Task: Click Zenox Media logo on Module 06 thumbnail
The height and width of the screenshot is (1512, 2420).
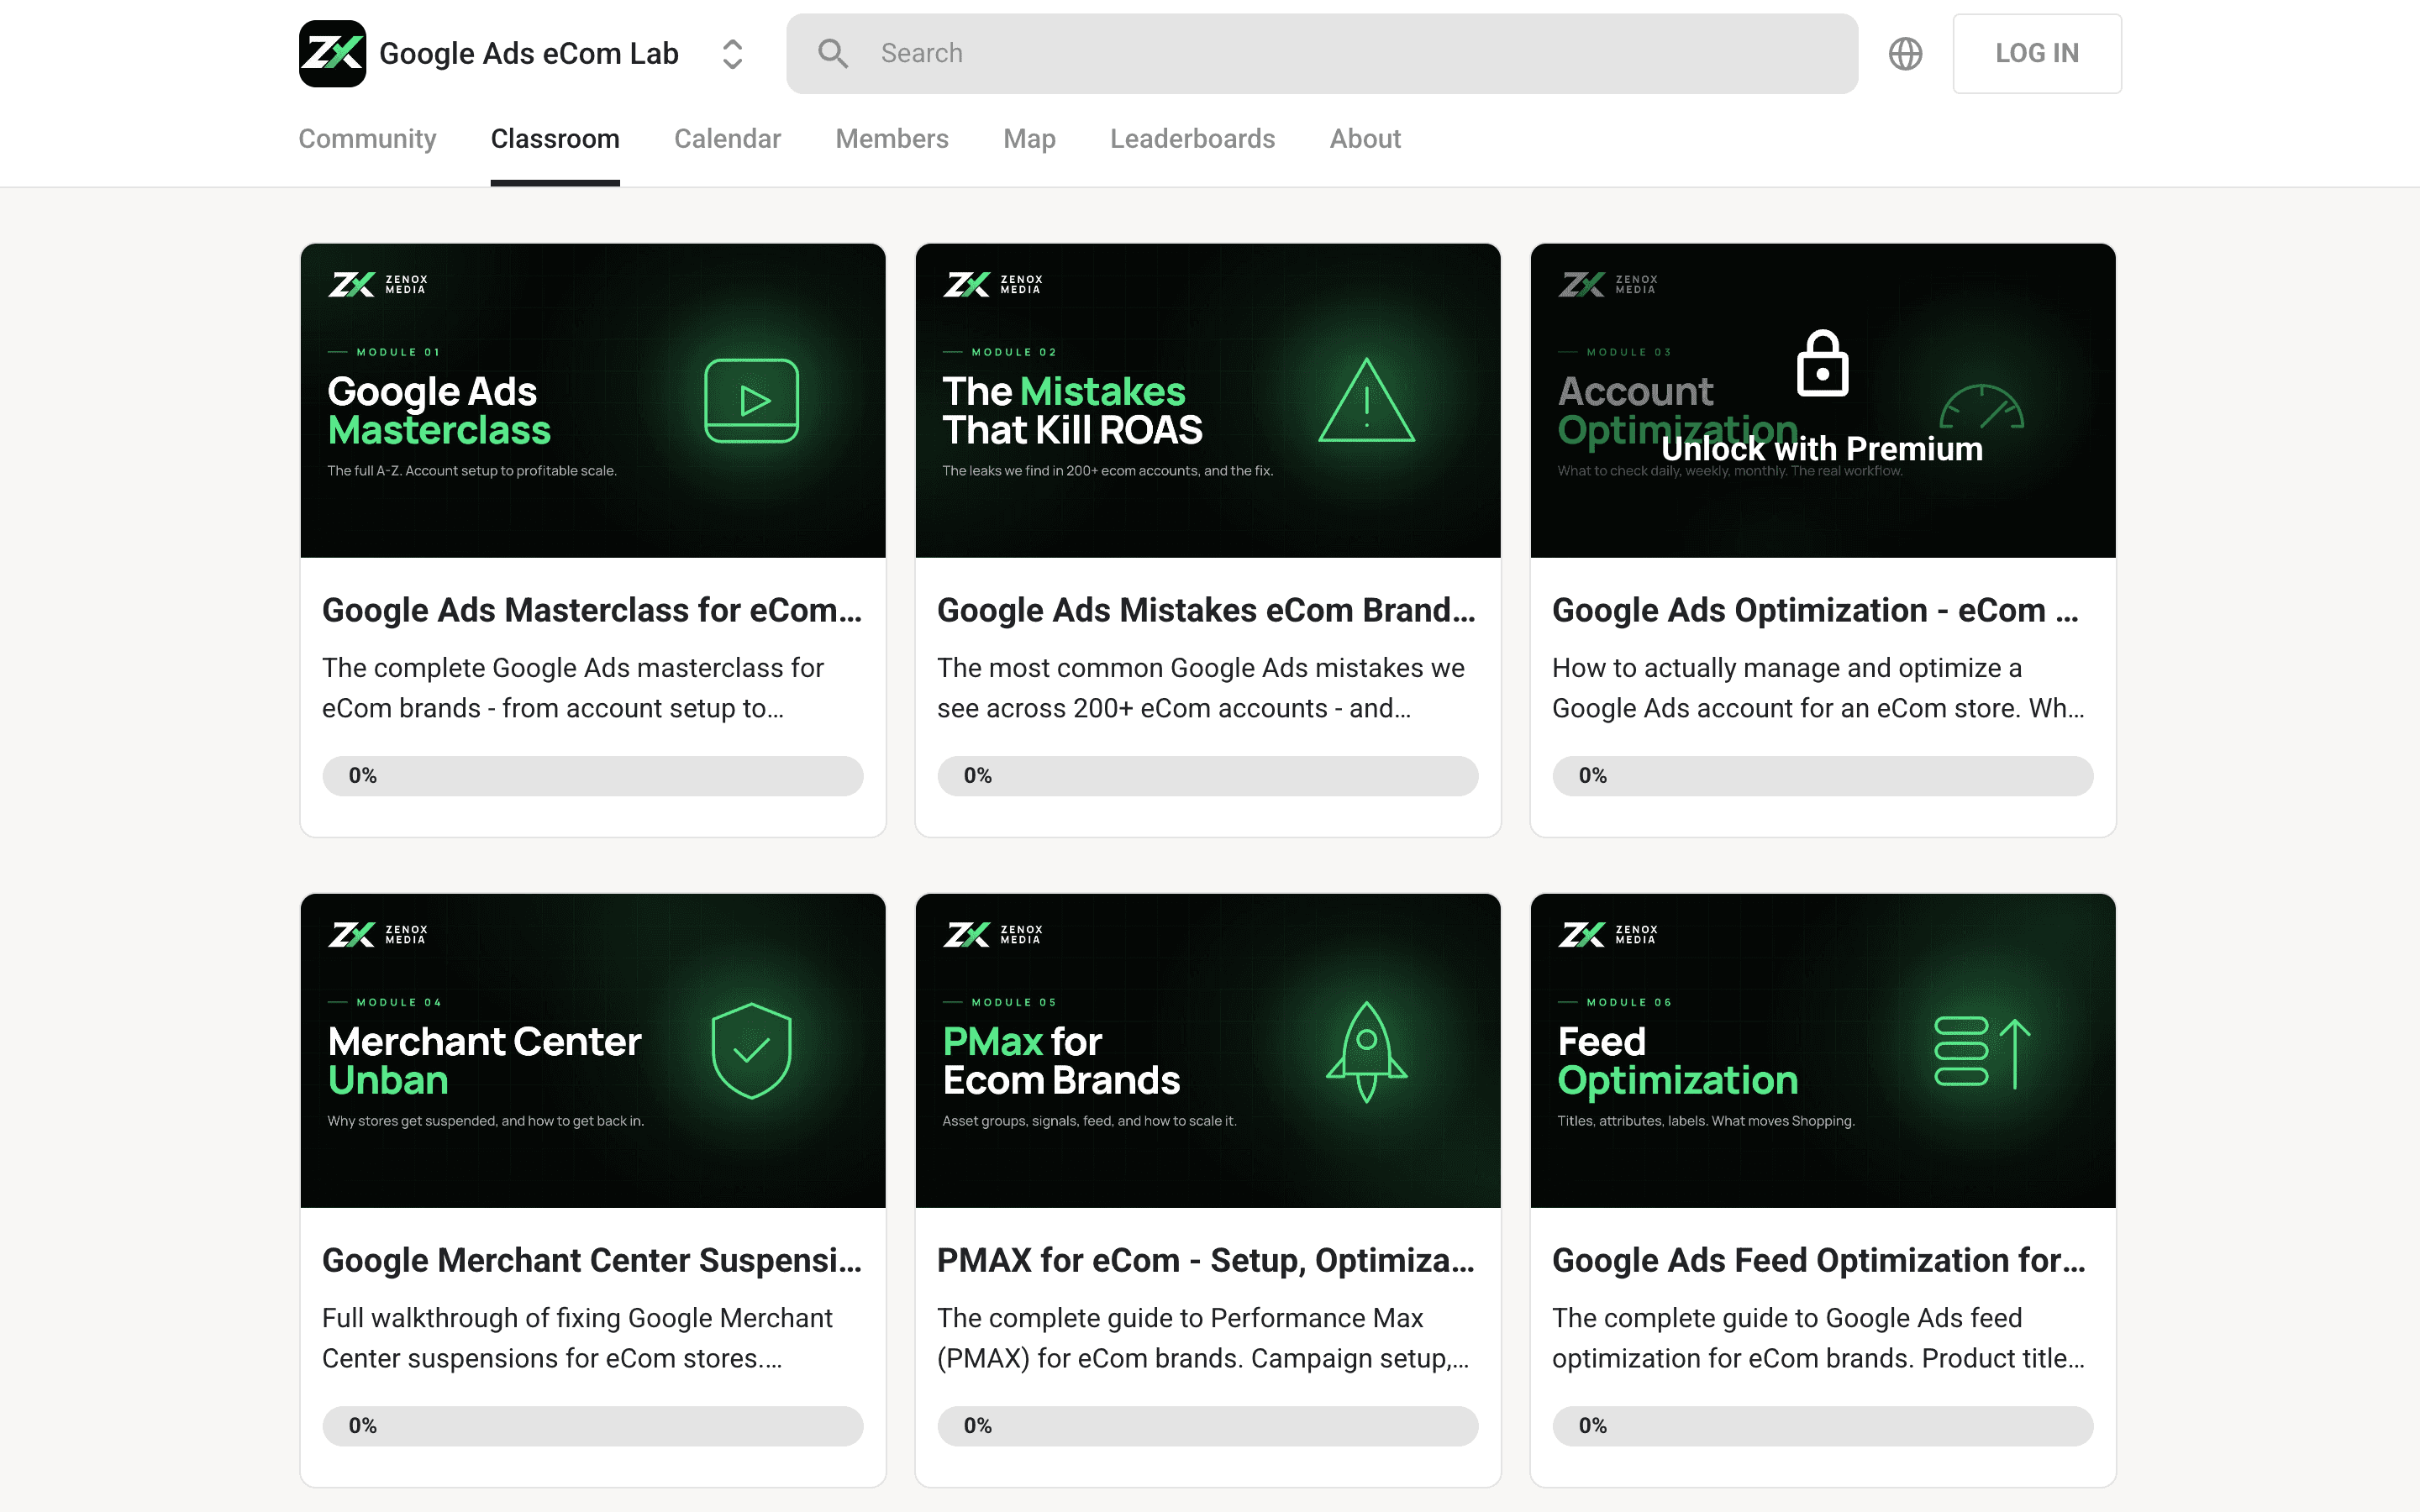Action: 1608,935
